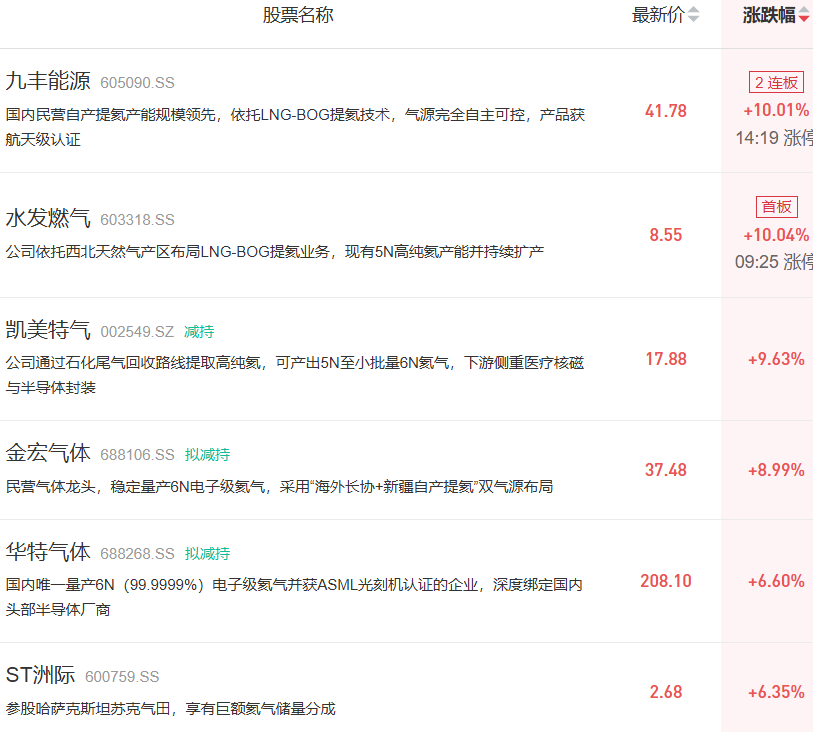This screenshot has height=732, width=813.
Task: Click the +8.99% change value
Action: 776,470
